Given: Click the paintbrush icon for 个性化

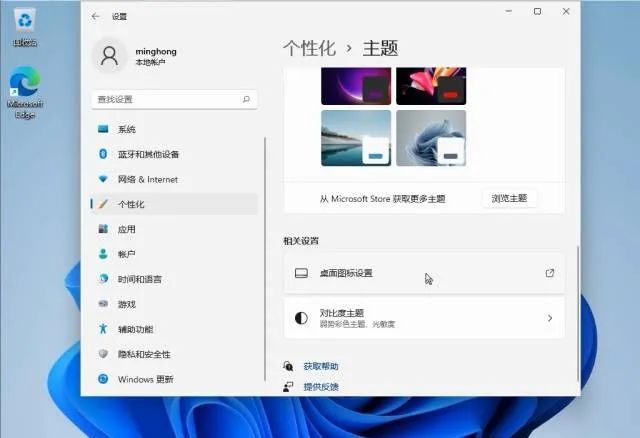Looking at the screenshot, I should (x=103, y=204).
